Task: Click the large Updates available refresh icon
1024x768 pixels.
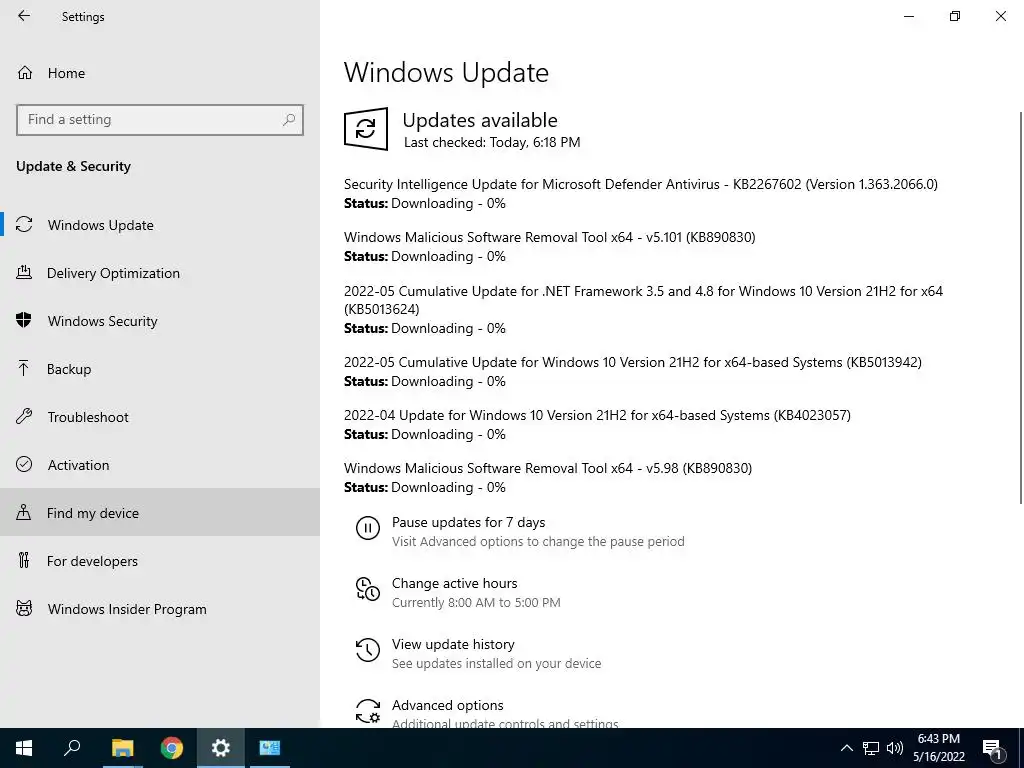Action: pos(366,129)
